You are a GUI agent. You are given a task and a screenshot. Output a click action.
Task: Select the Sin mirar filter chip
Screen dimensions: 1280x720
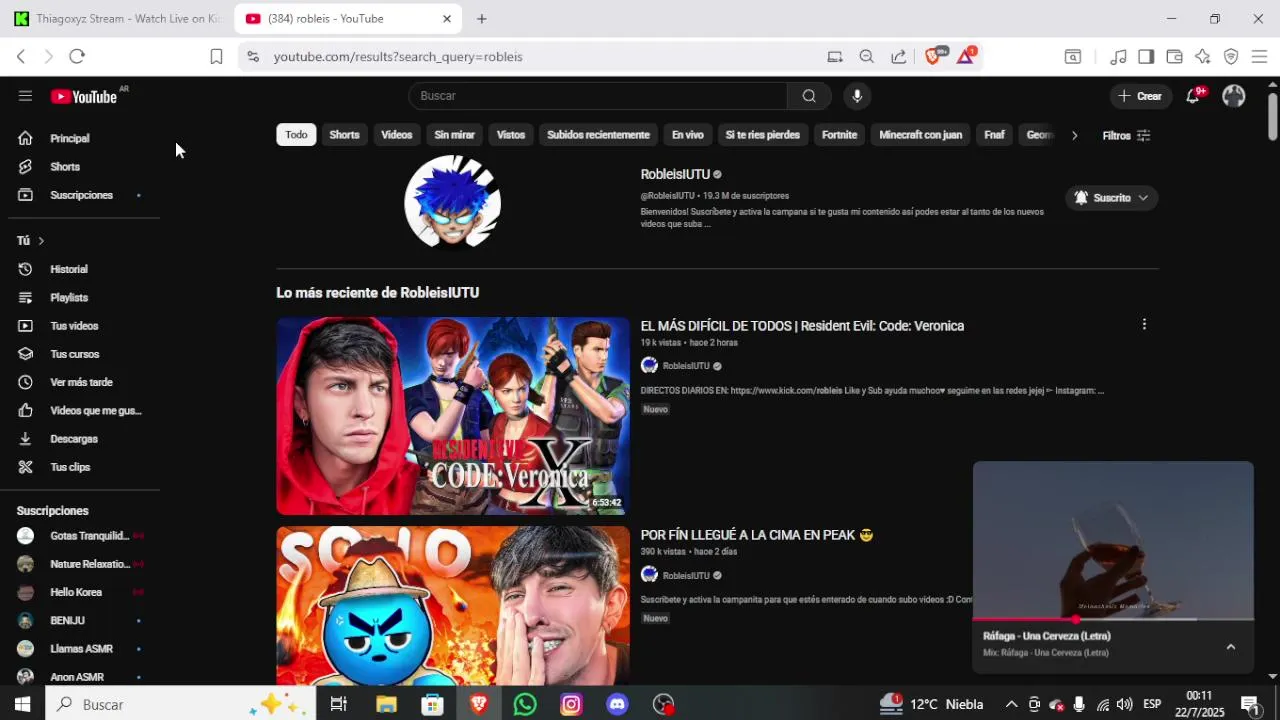click(x=454, y=135)
